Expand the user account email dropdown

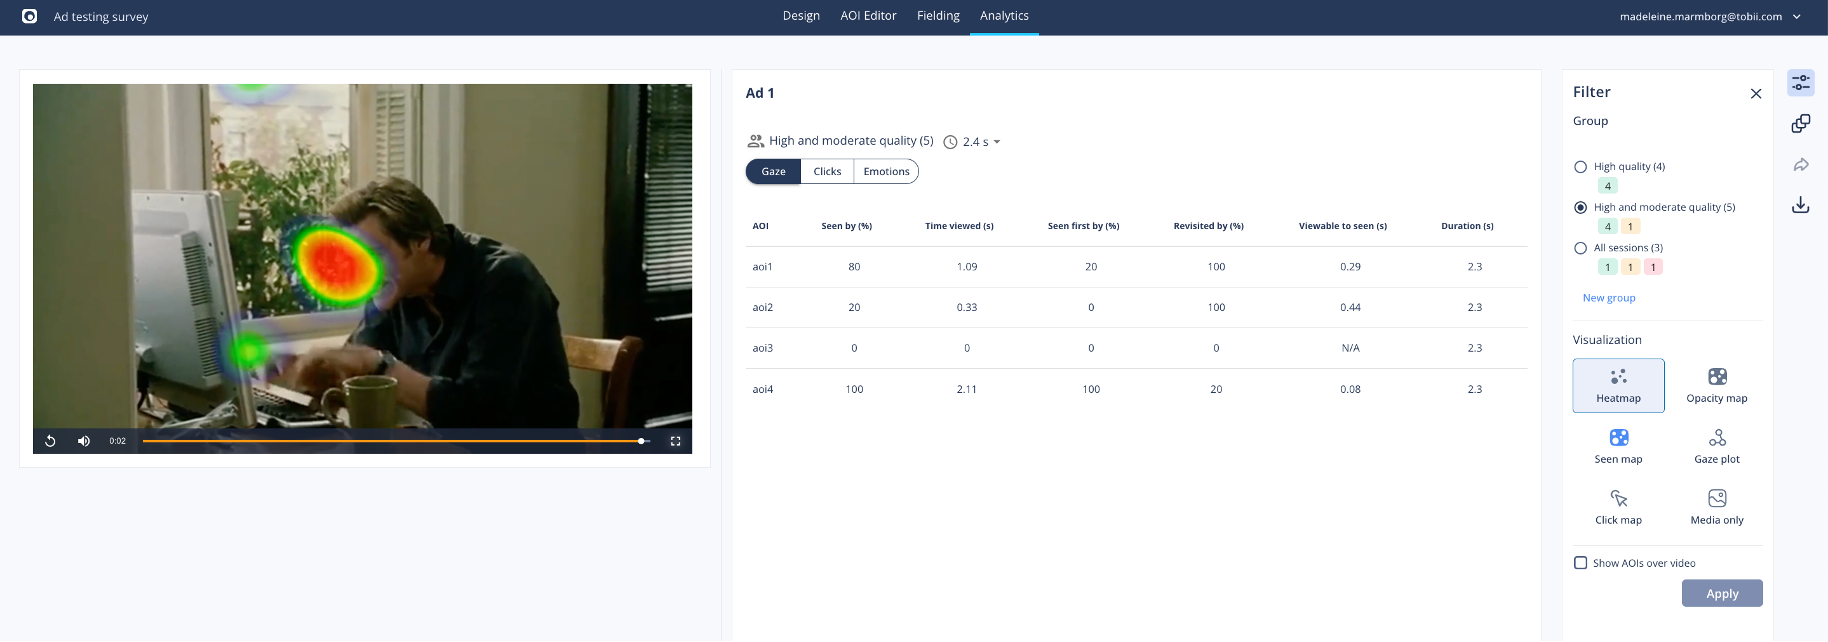click(x=1710, y=17)
